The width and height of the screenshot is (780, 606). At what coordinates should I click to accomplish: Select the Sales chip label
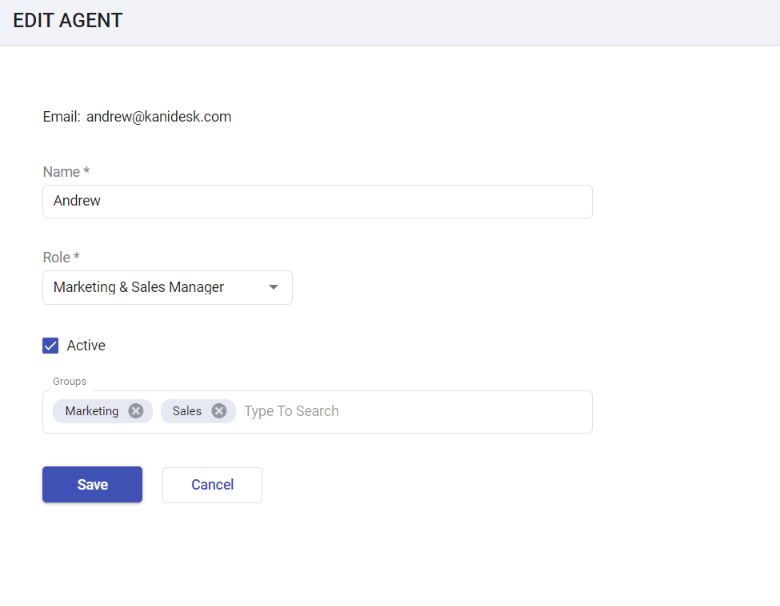(187, 411)
